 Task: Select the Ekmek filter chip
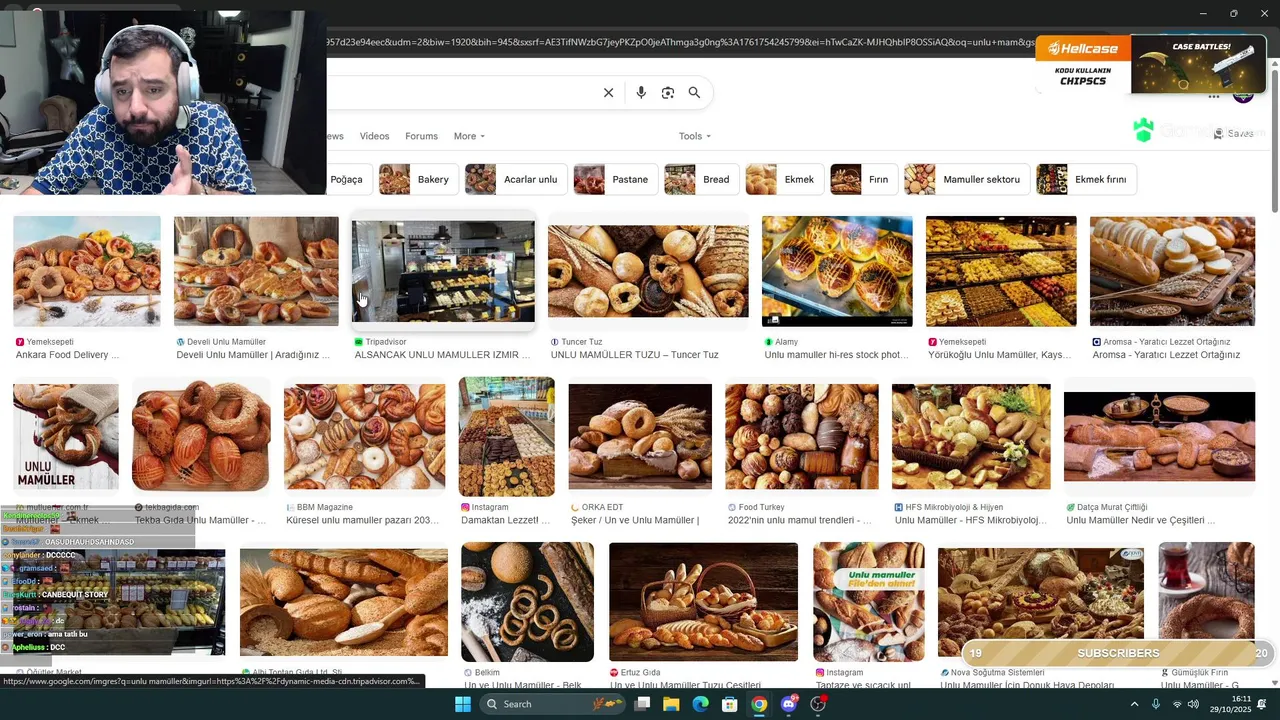tap(785, 179)
